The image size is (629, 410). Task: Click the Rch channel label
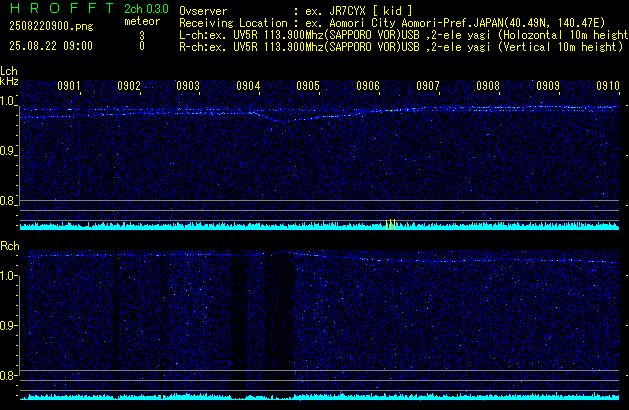point(10,246)
